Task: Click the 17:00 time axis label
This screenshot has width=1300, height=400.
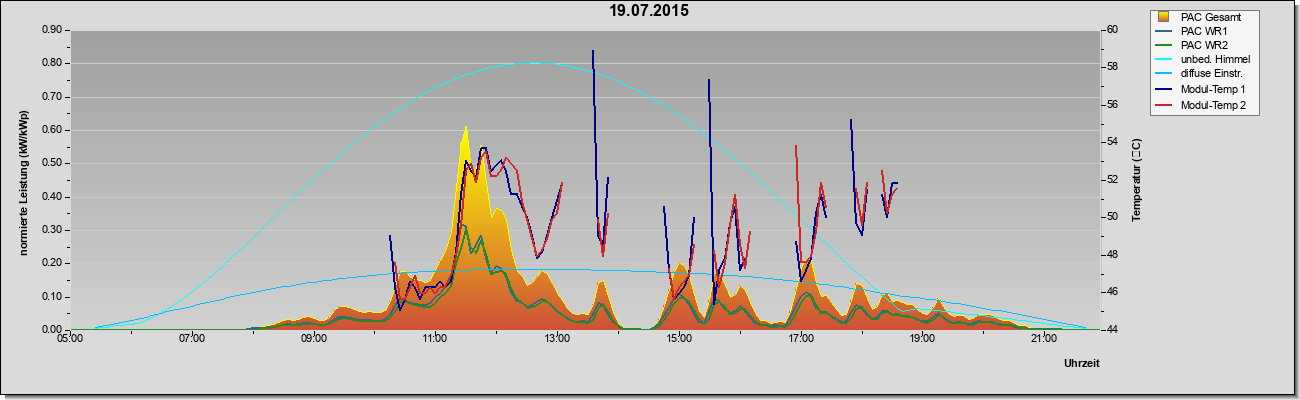Action: click(x=800, y=339)
